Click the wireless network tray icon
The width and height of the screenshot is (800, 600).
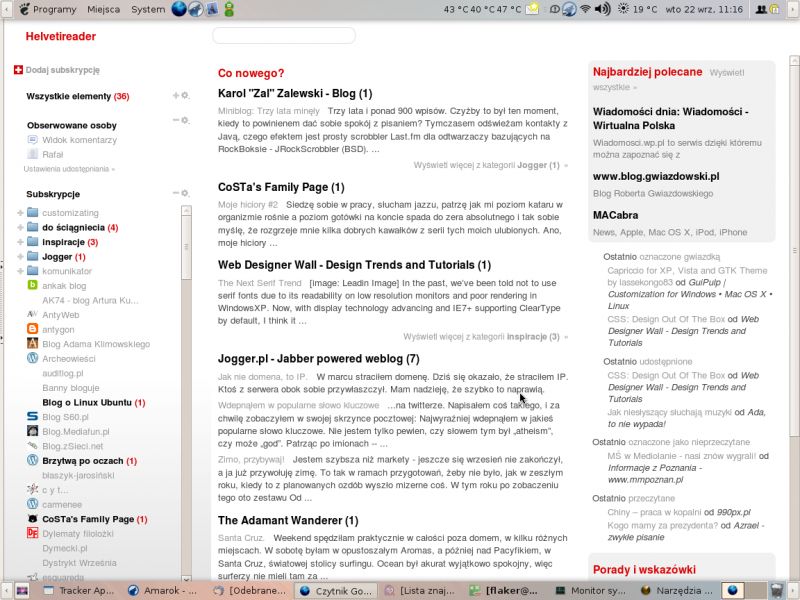(585, 9)
